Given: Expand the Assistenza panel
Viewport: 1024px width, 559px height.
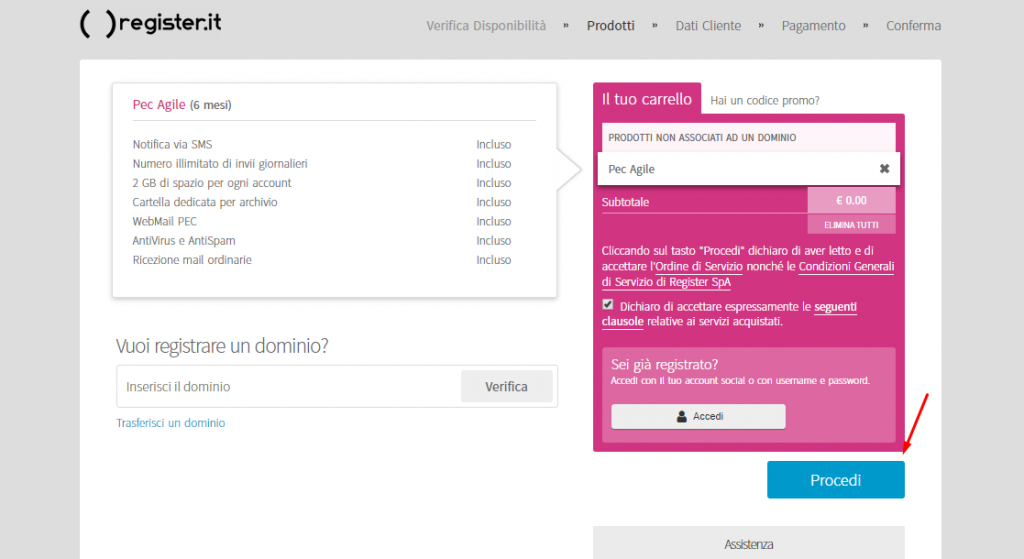Looking at the screenshot, I should (x=748, y=544).
